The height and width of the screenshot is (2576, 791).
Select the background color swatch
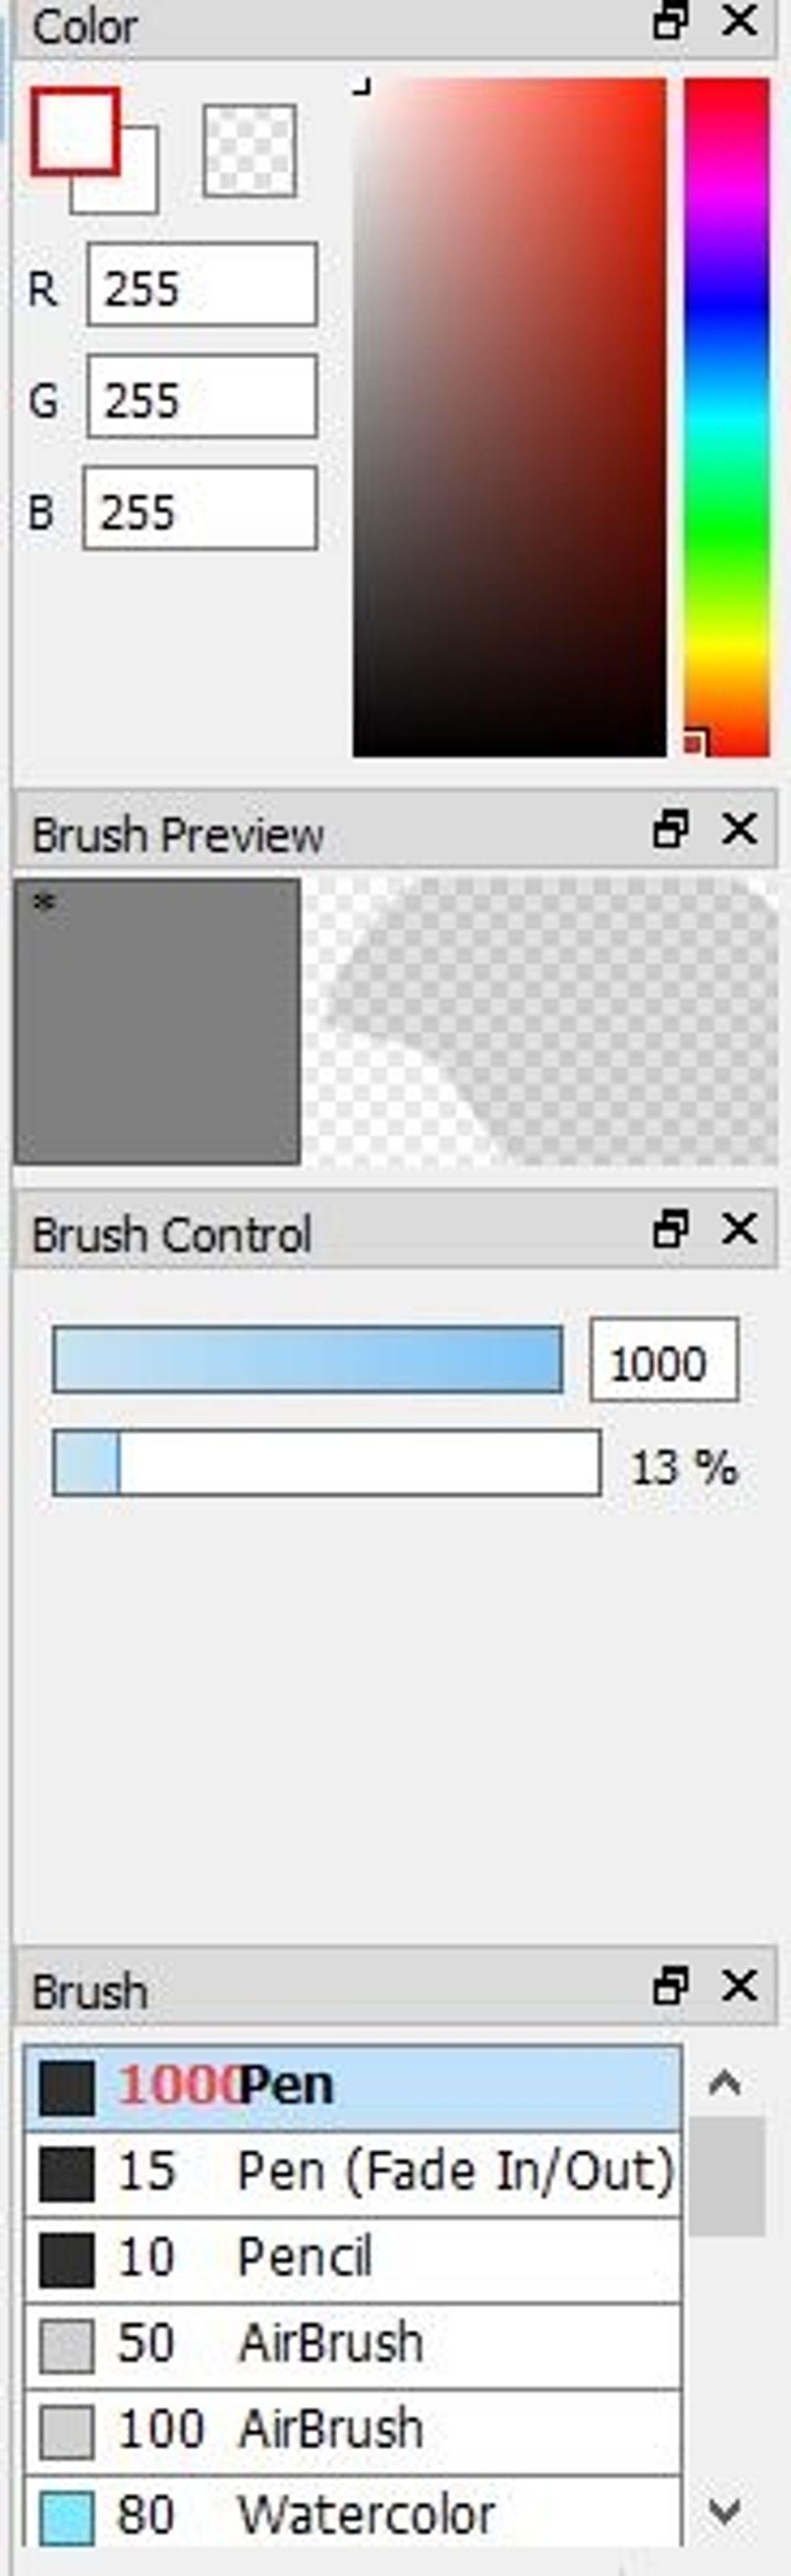(138, 192)
